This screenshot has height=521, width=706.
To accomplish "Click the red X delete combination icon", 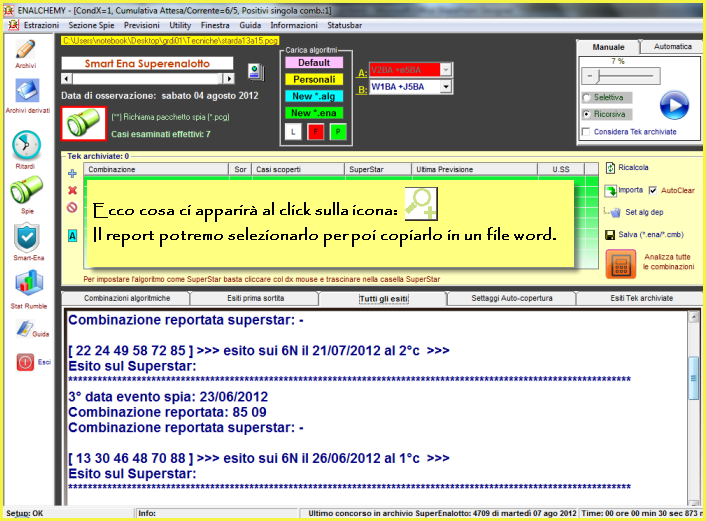I will pyautogui.click(x=72, y=190).
